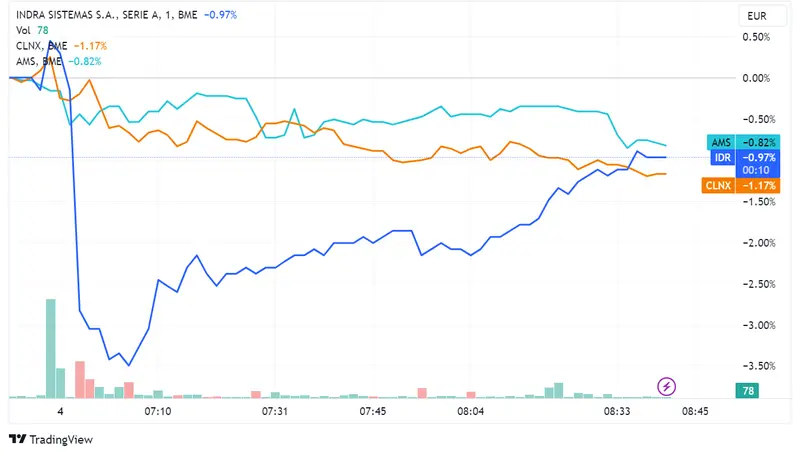The width and height of the screenshot is (800, 455).
Task: Open the TradingView logo link
Action: point(51,440)
